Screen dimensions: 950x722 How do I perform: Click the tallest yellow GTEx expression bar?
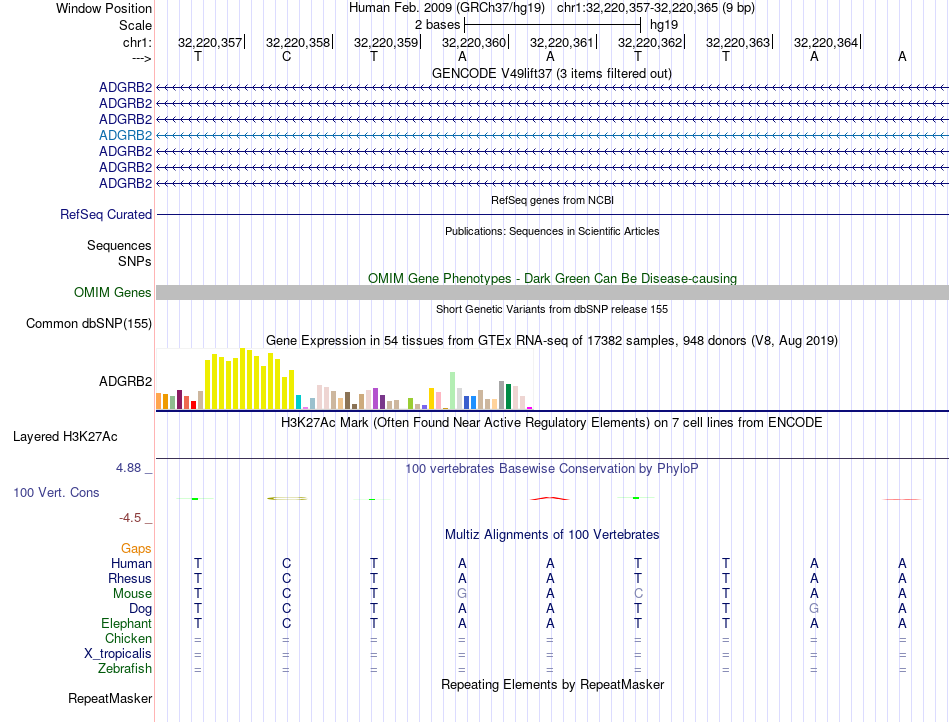243,379
